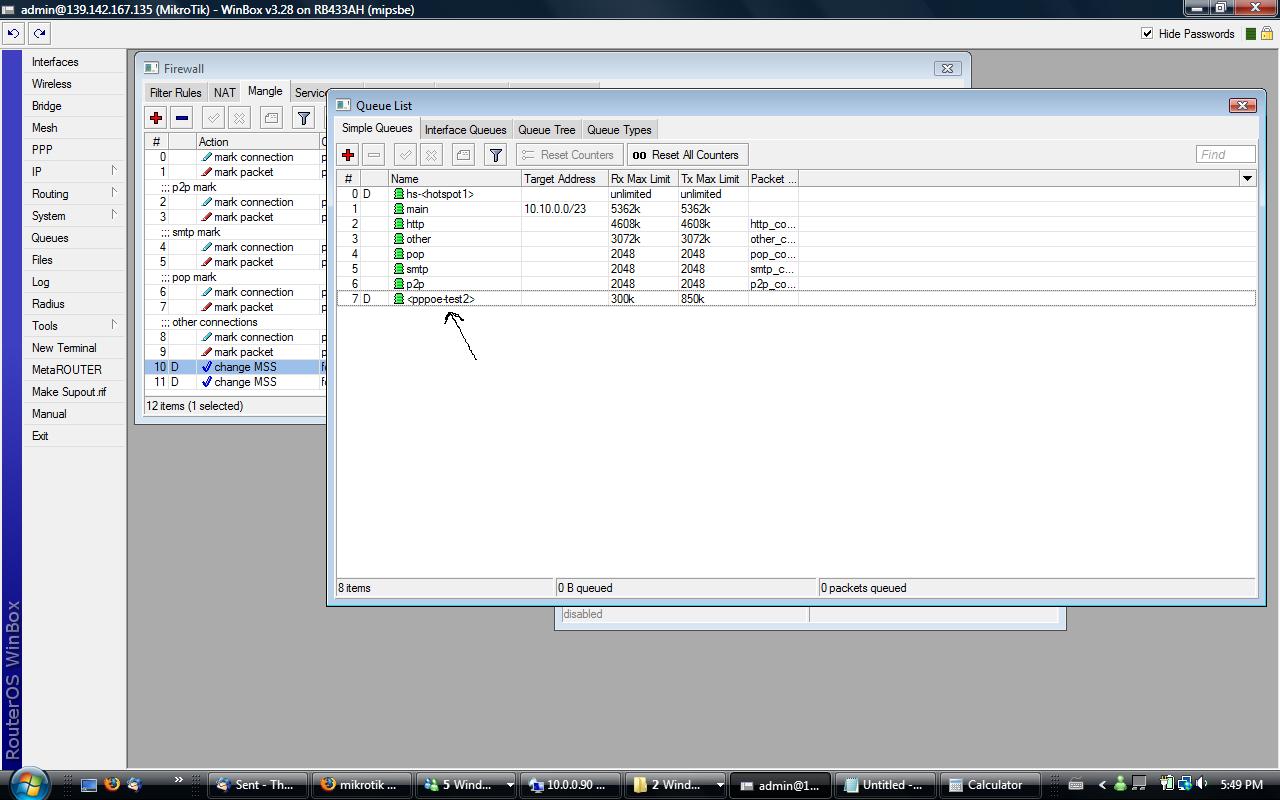This screenshot has width=1280, height=800.
Task: Click Reset All Counters in Queue List
Action: click(686, 154)
